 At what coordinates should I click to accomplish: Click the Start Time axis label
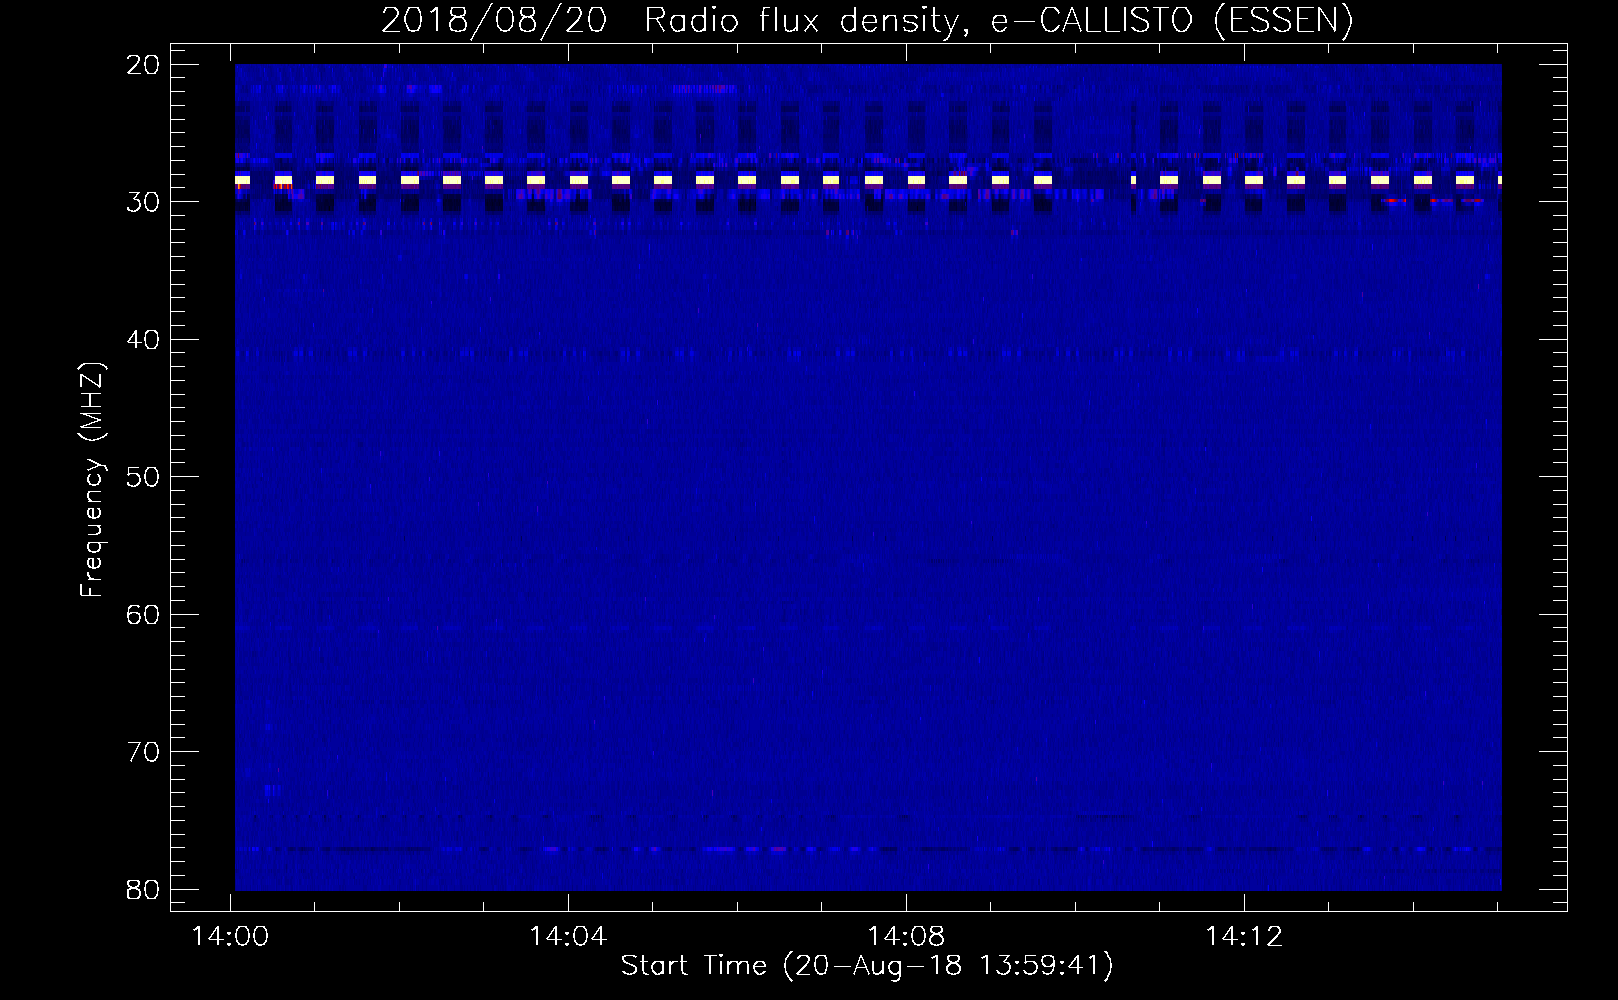pos(867,966)
